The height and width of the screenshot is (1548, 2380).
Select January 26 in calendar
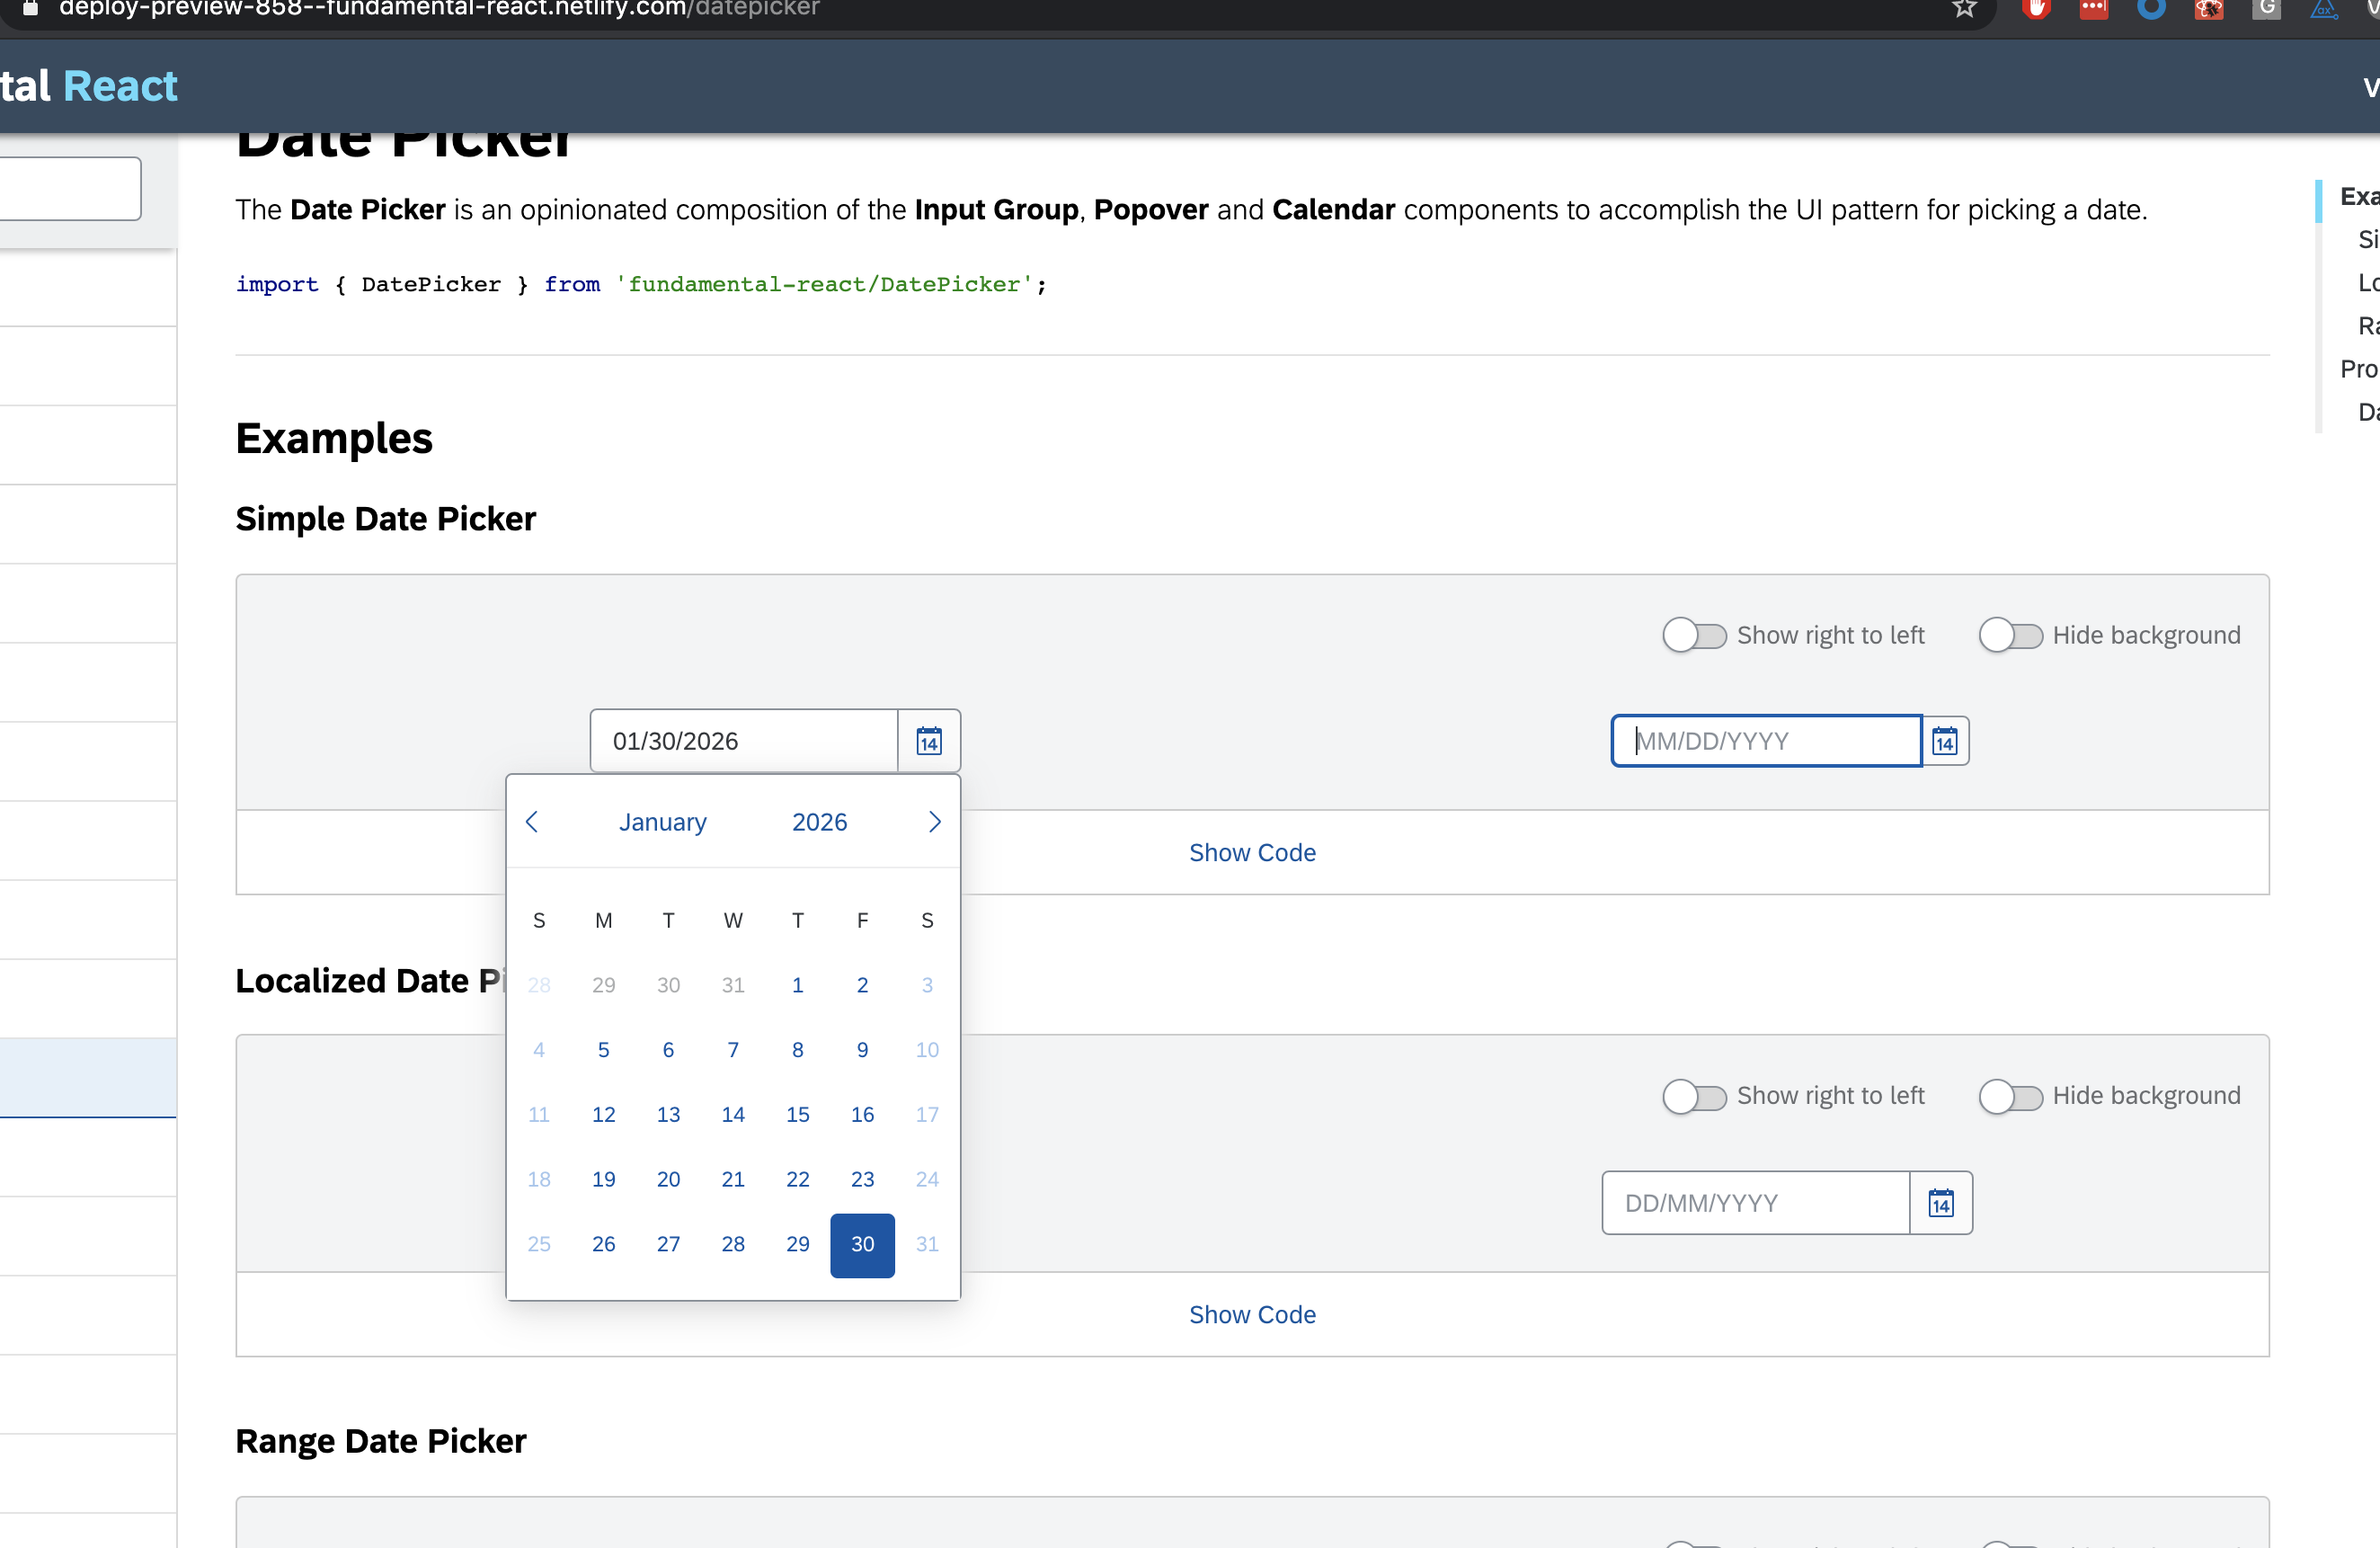(x=603, y=1244)
